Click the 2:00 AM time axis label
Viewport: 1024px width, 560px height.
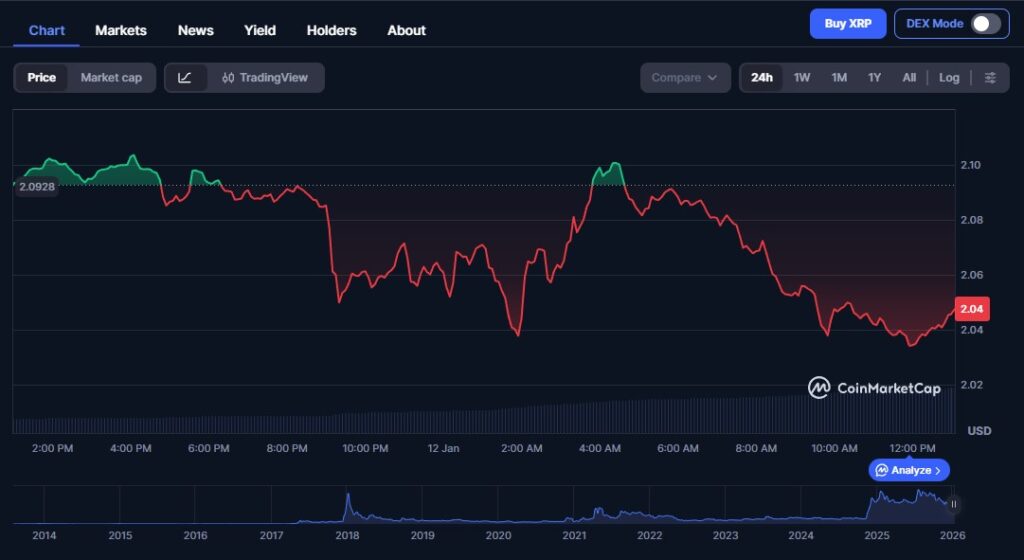pyautogui.click(x=521, y=448)
